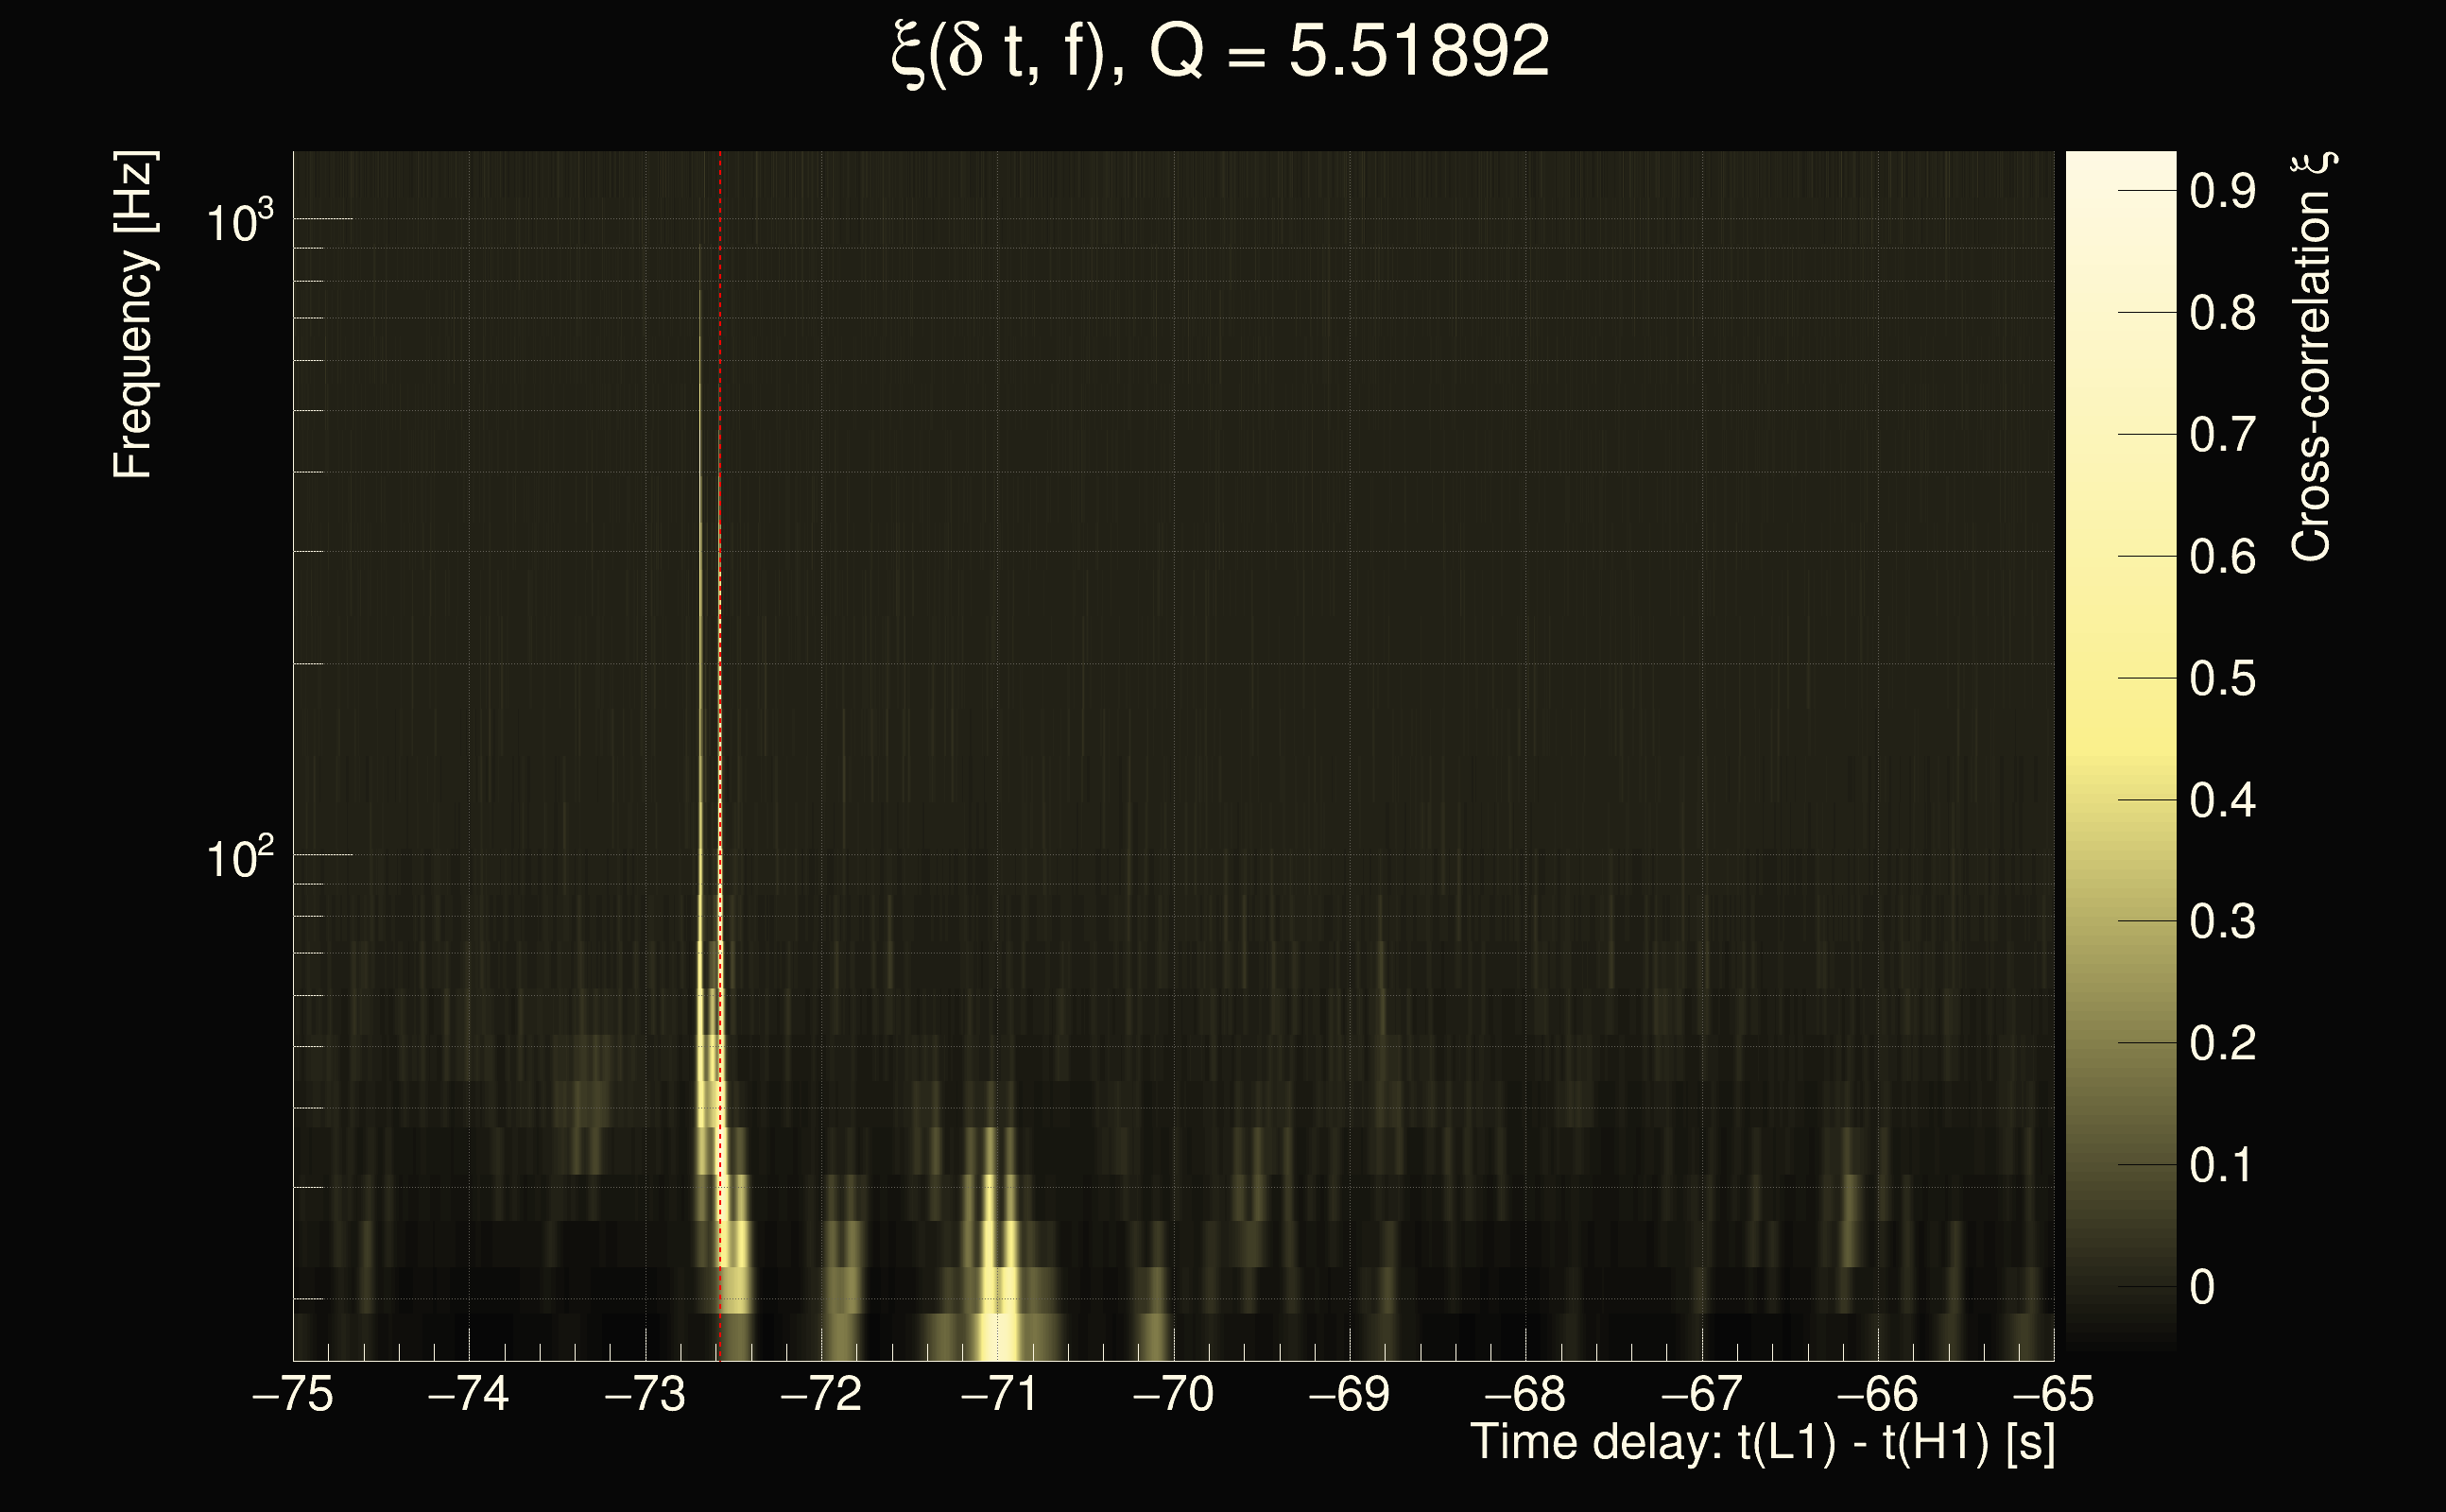Click the 0.9 tick on the colorbar
This screenshot has height=1512, width=2446.
pos(2222,190)
